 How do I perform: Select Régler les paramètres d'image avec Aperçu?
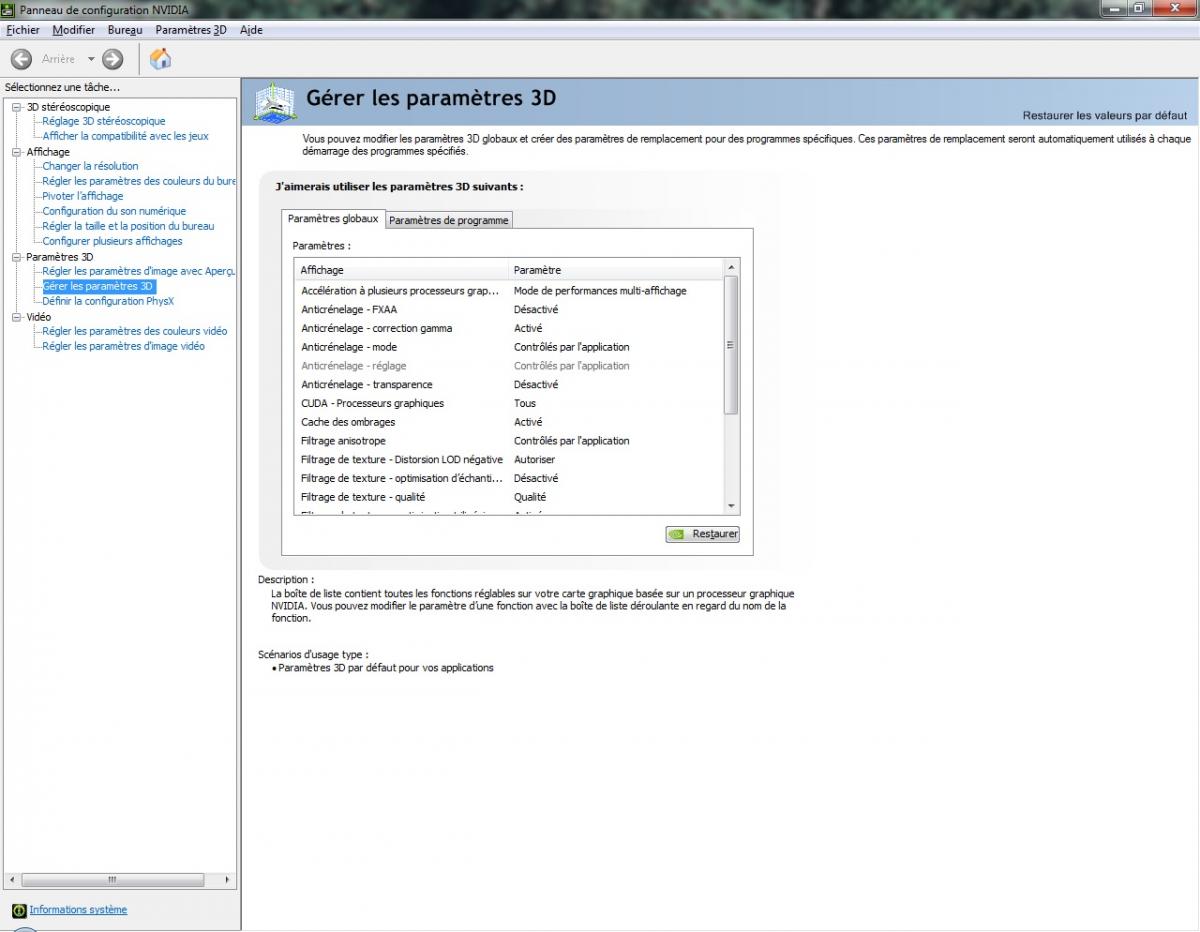[139, 271]
